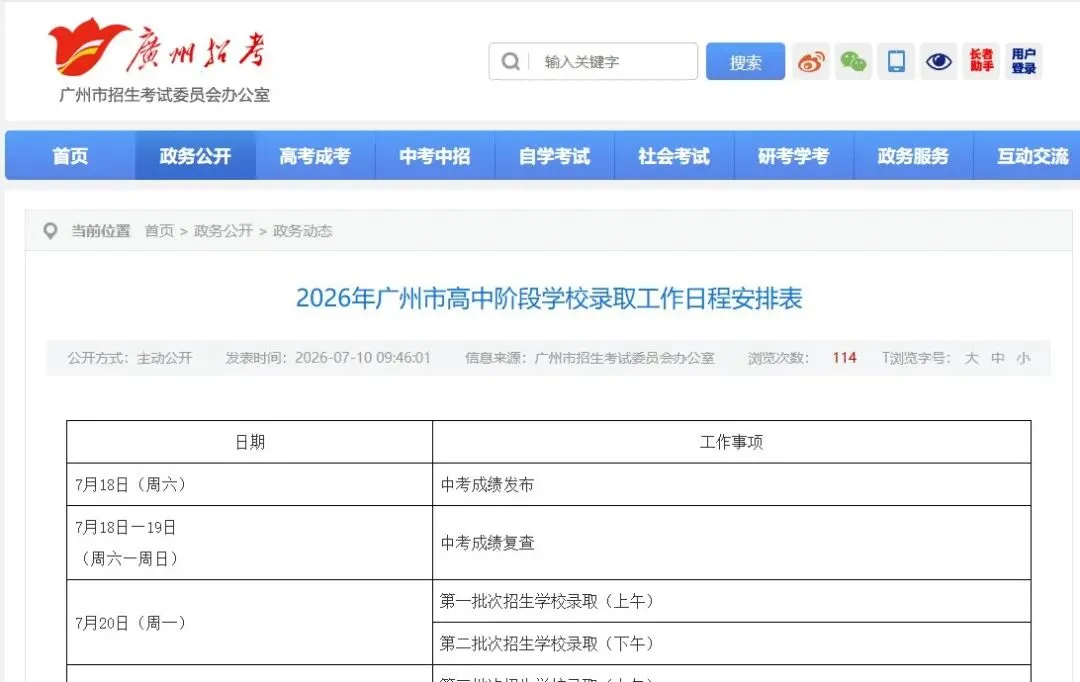The image size is (1080, 682).
Task: Open the 政务公开 navigation tab
Action: click(x=195, y=156)
